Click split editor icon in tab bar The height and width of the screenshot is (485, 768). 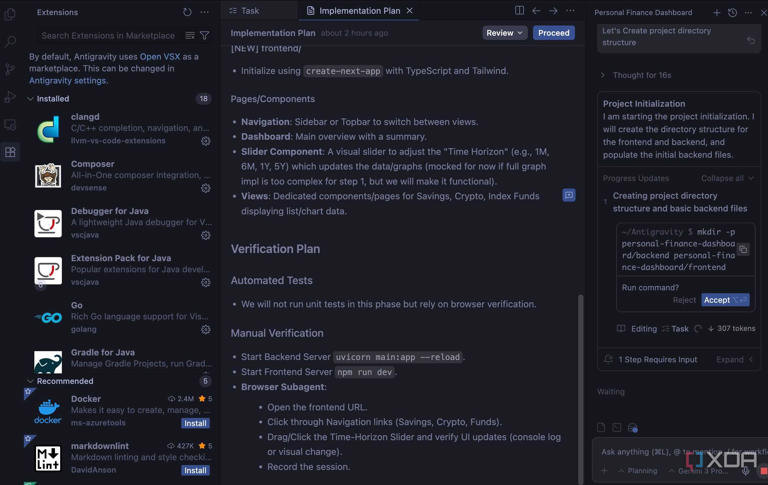pyautogui.click(x=519, y=11)
